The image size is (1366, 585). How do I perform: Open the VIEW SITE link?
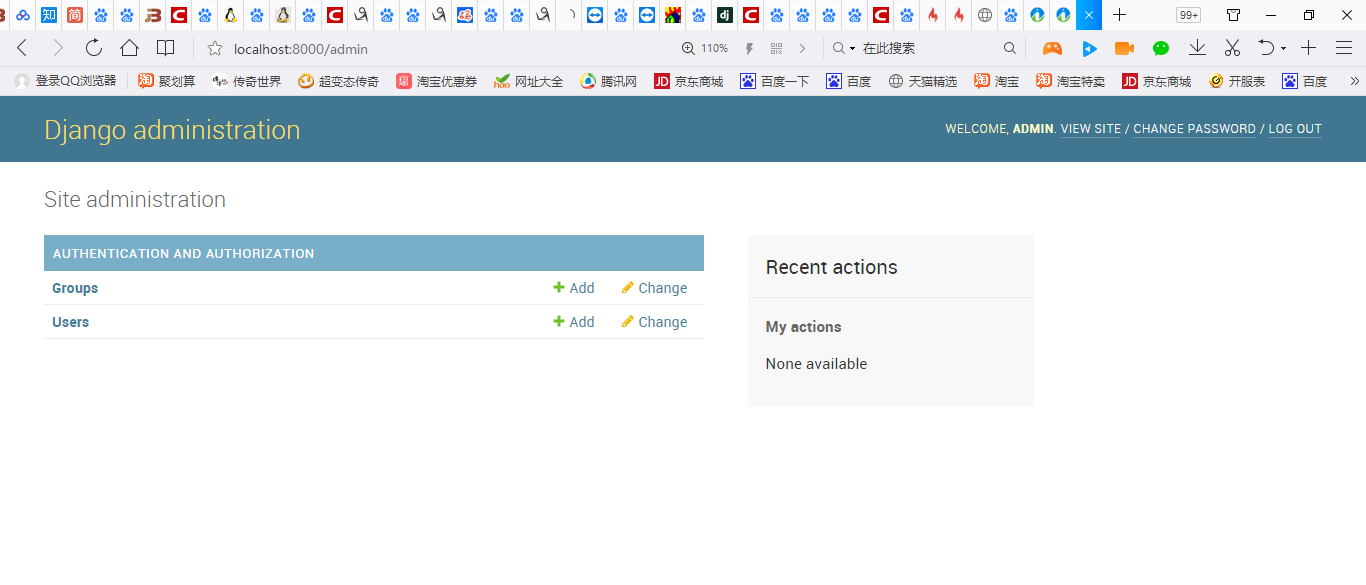coord(1091,129)
